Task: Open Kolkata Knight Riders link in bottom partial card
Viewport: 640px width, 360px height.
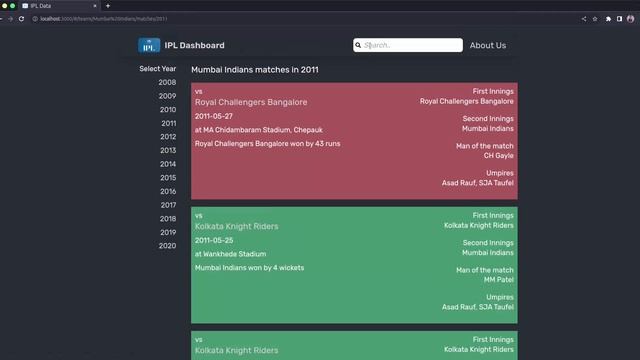Action: pos(236,350)
